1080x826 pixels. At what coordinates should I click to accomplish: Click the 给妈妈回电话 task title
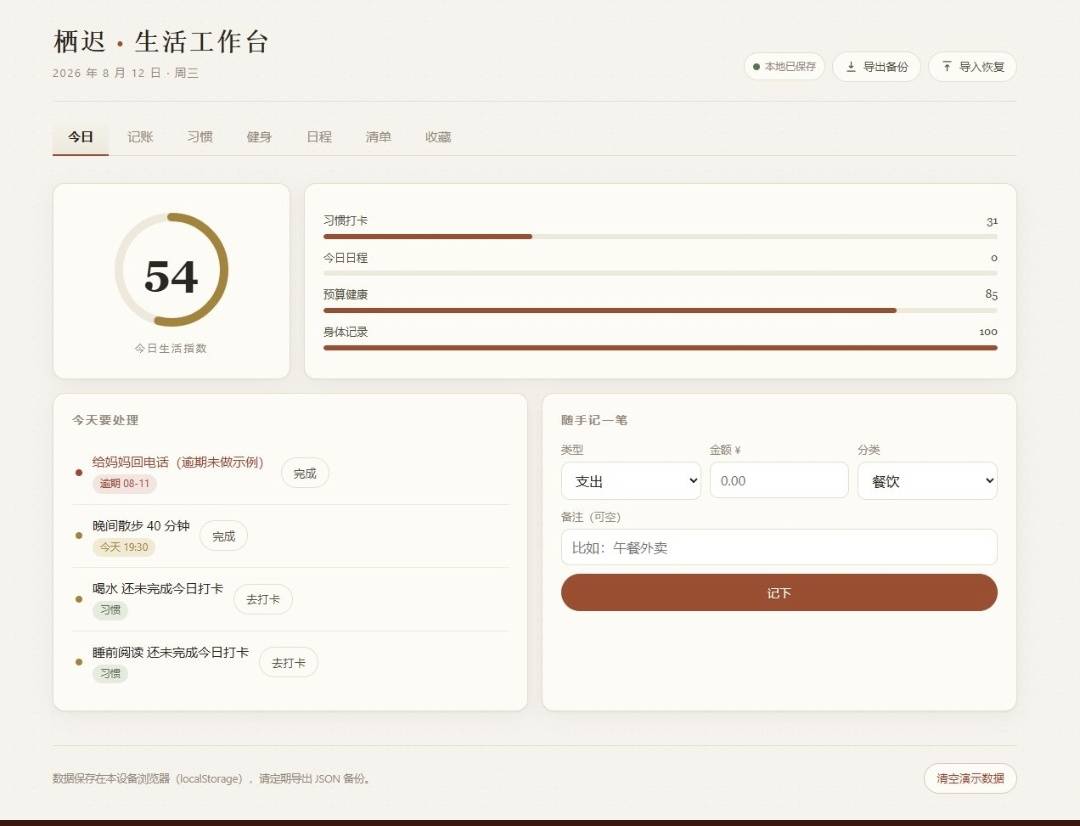click(x=178, y=462)
